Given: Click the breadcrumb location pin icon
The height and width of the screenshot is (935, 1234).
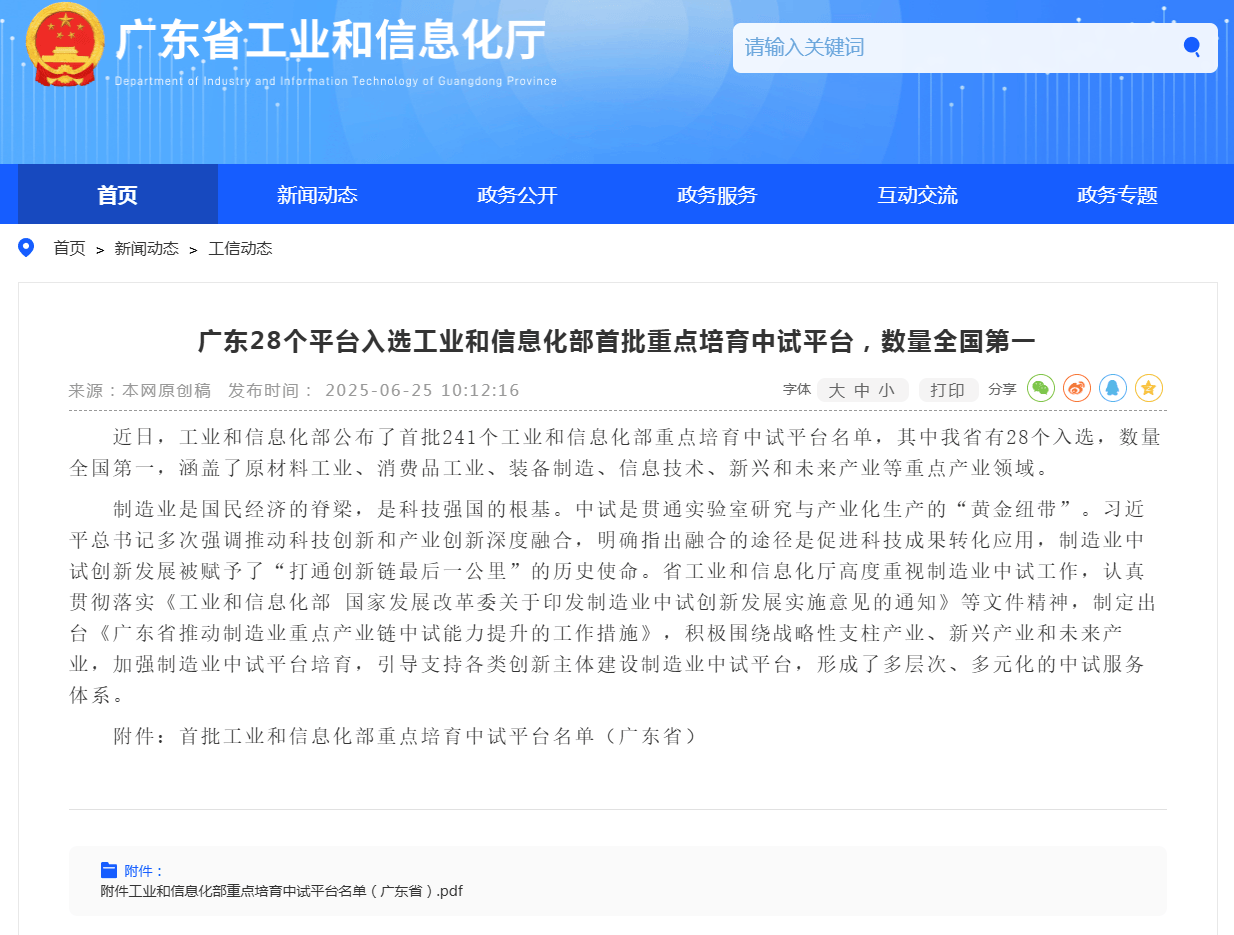Looking at the screenshot, I should coord(26,248).
